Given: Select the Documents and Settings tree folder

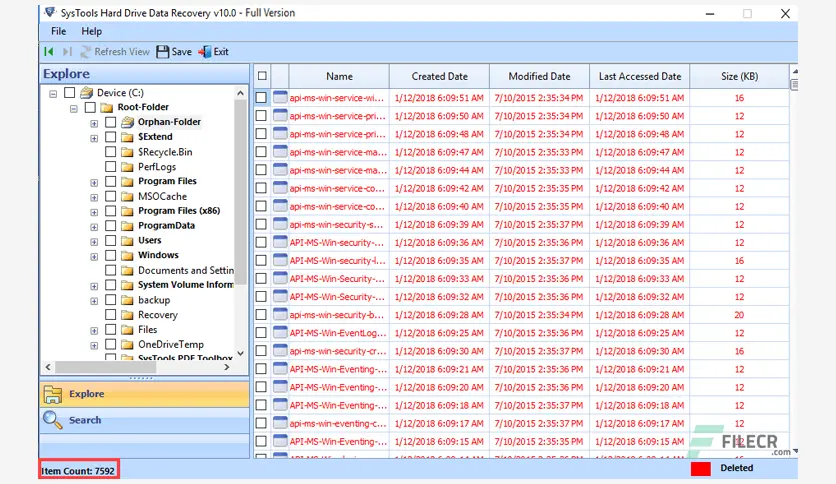Looking at the screenshot, I should coord(186,270).
